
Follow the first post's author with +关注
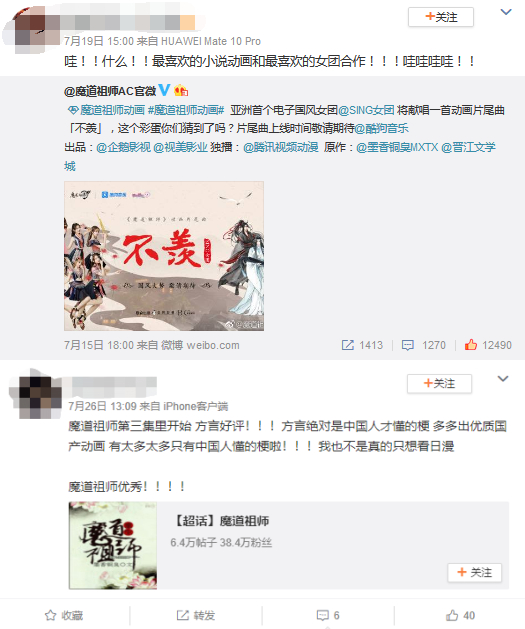(x=441, y=17)
